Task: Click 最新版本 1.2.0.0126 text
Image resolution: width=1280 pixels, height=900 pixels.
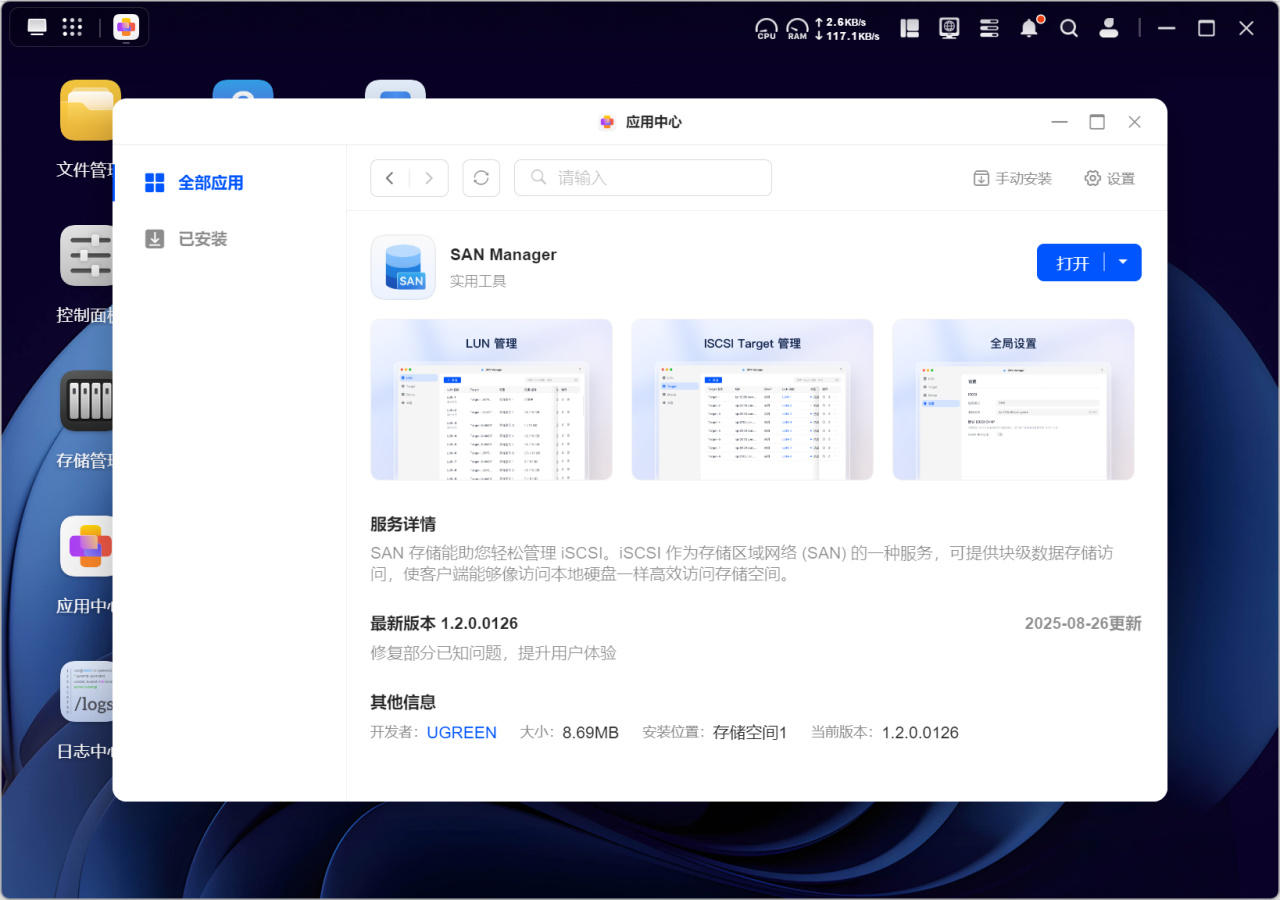Action: (444, 624)
